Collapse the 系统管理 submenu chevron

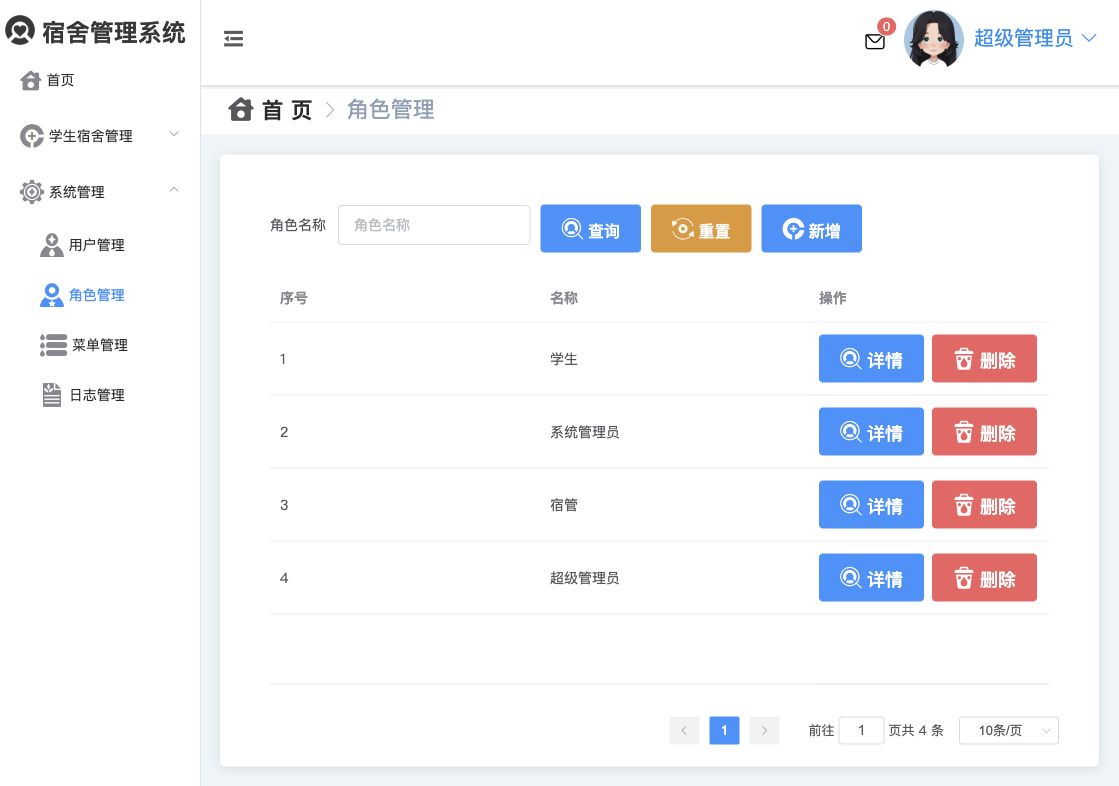(173, 190)
